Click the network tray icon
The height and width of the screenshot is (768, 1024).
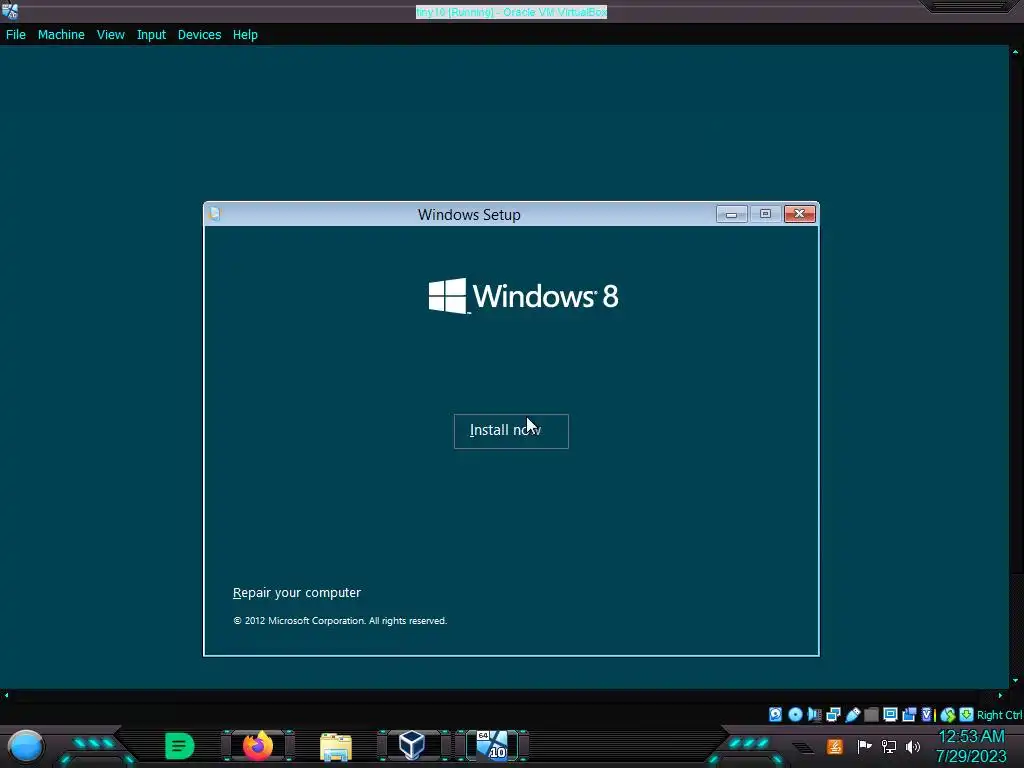pos(889,746)
